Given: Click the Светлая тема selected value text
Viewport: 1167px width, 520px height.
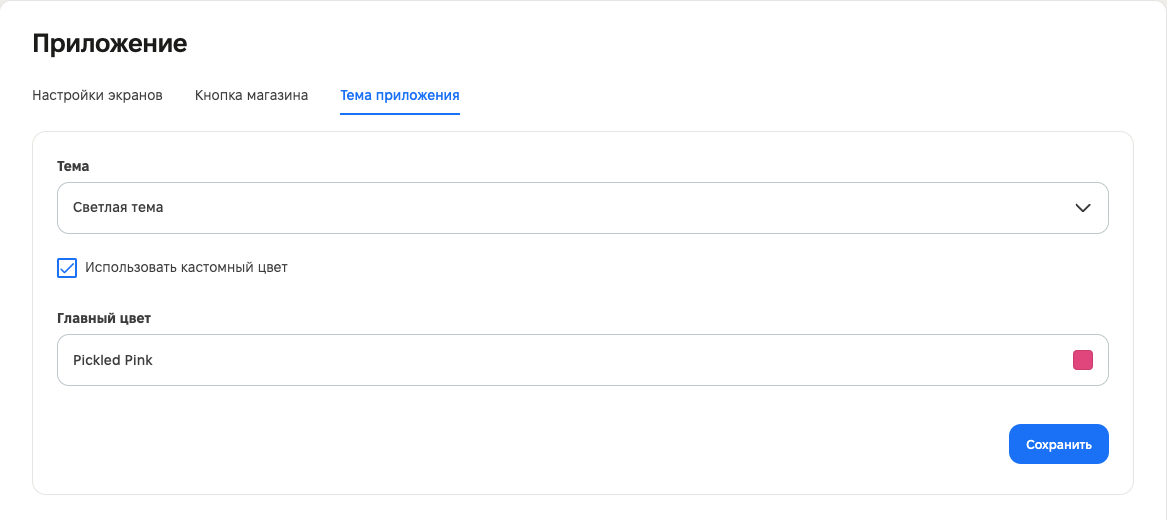Looking at the screenshot, I should click(x=118, y=208).
